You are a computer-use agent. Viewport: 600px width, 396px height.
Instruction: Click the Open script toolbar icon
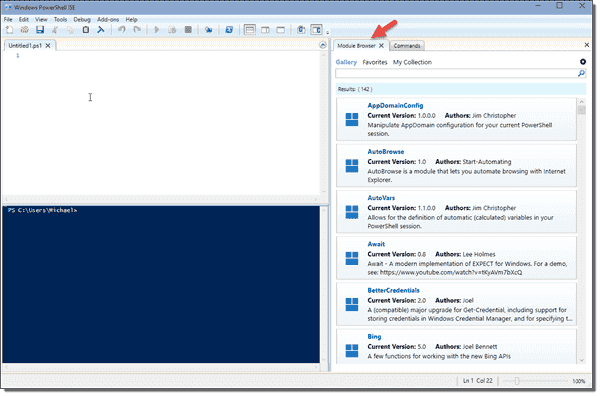[x=24, y=30]
